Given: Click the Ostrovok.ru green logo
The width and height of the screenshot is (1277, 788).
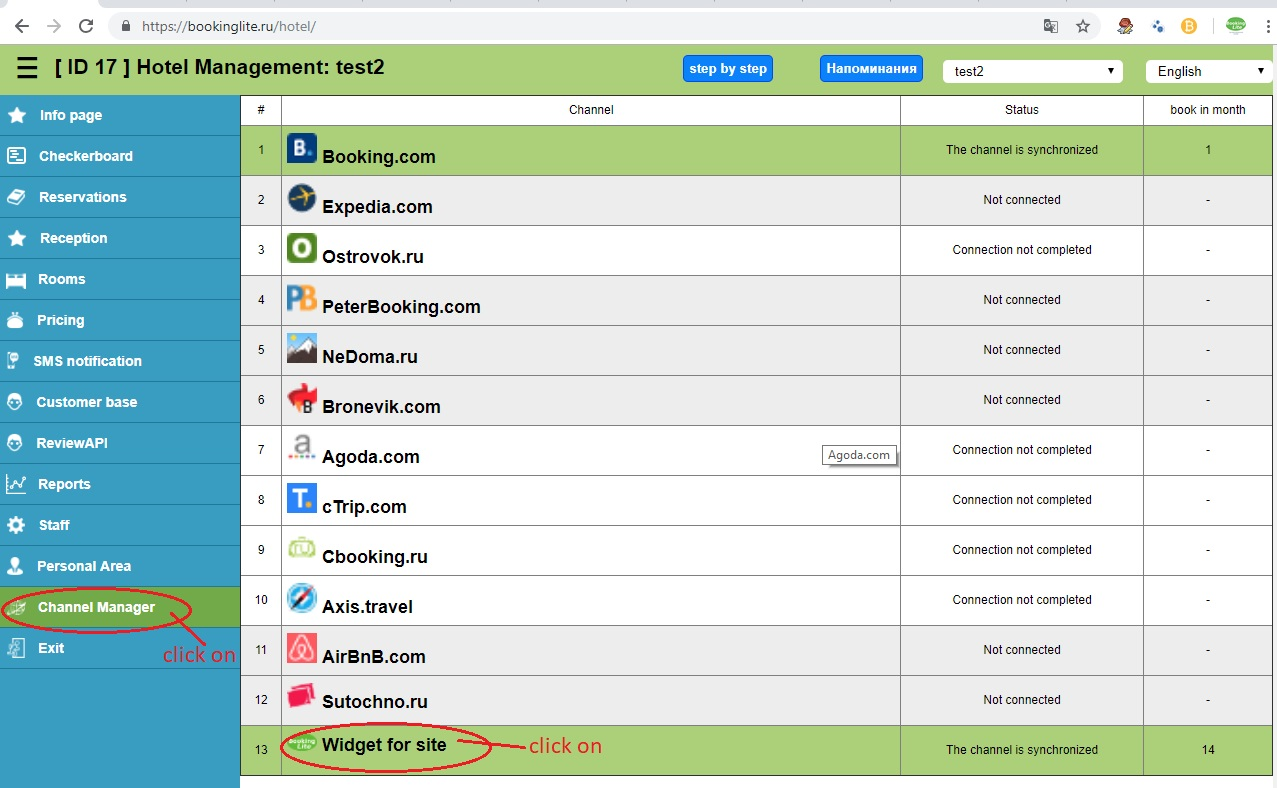Looking at the screenshot, I should click(302, 248).
